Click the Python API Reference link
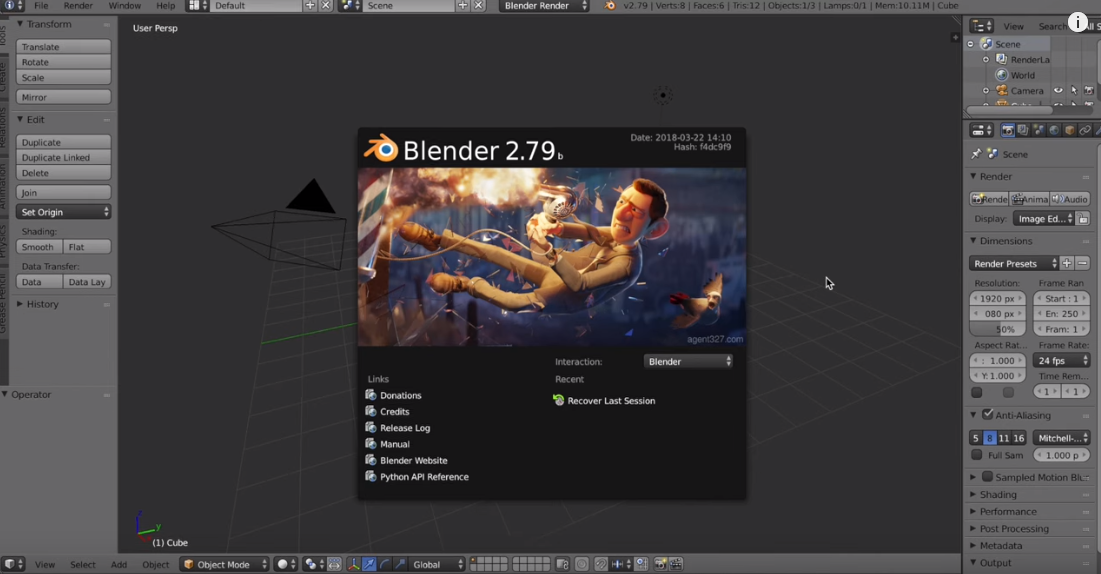 coord(424,476)
